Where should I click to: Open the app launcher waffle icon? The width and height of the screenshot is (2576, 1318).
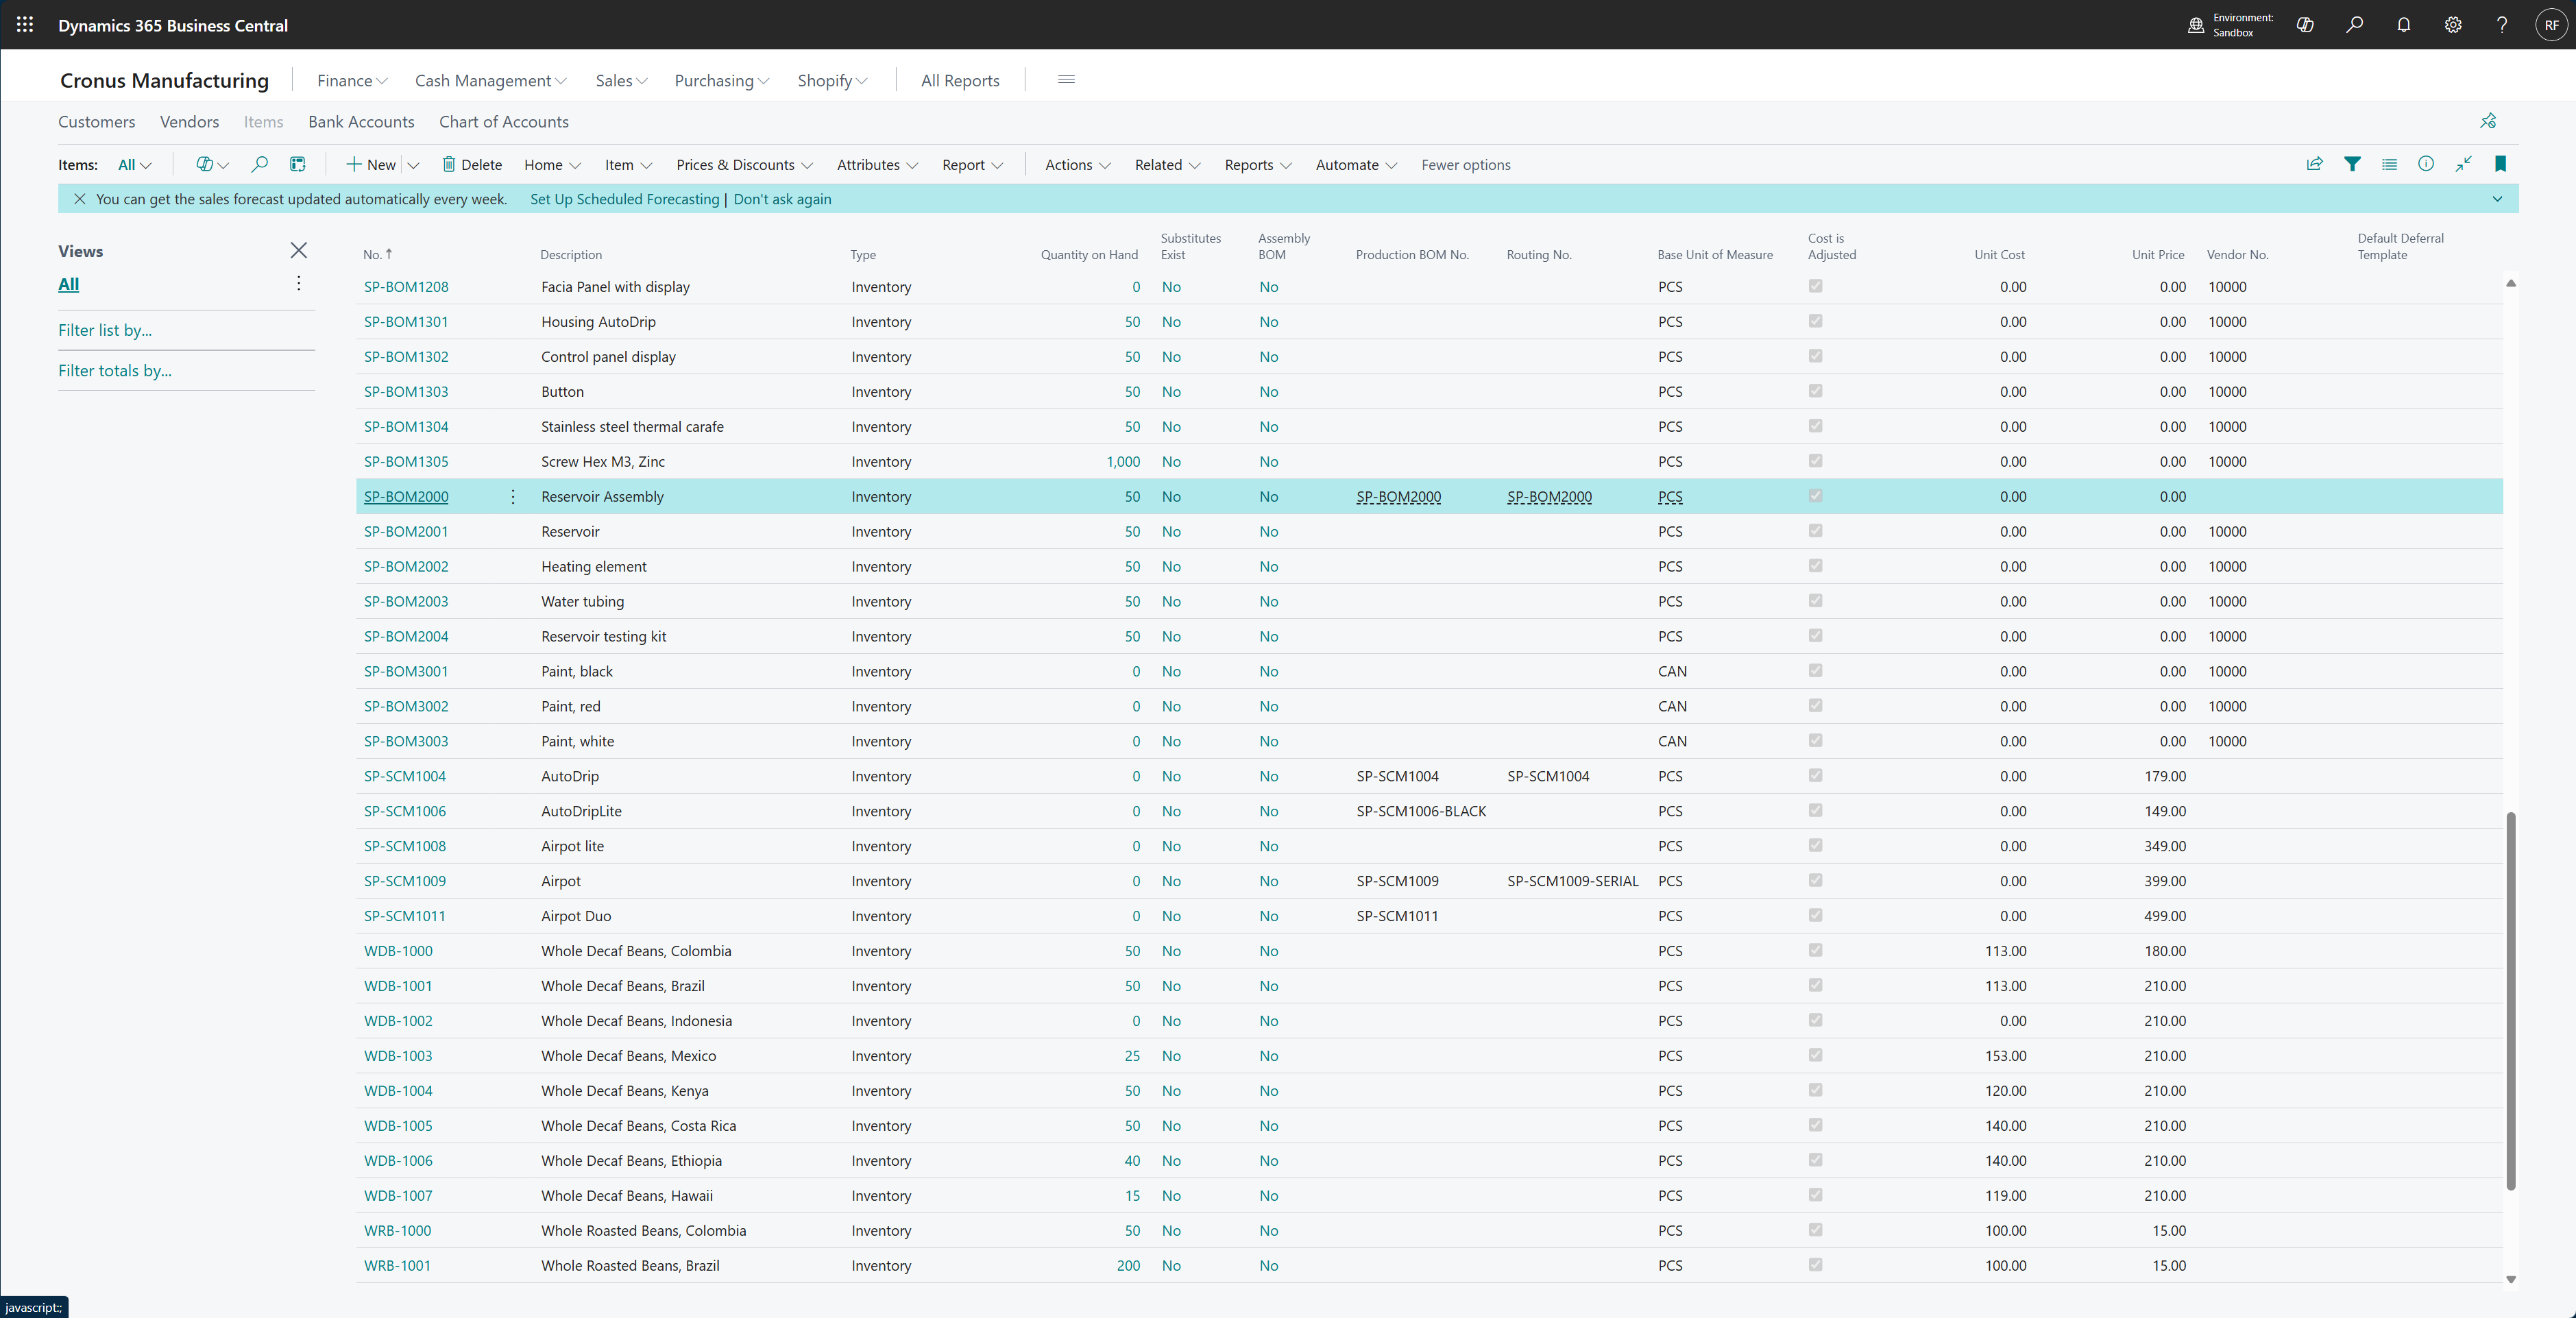pos(25,25)
